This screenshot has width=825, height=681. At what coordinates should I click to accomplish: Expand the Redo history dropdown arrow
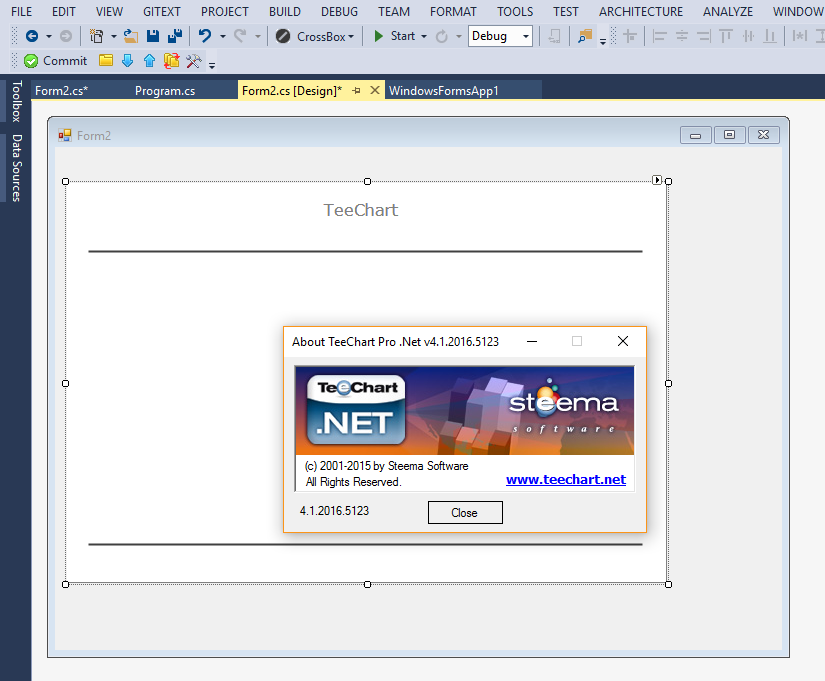[257, 36]
